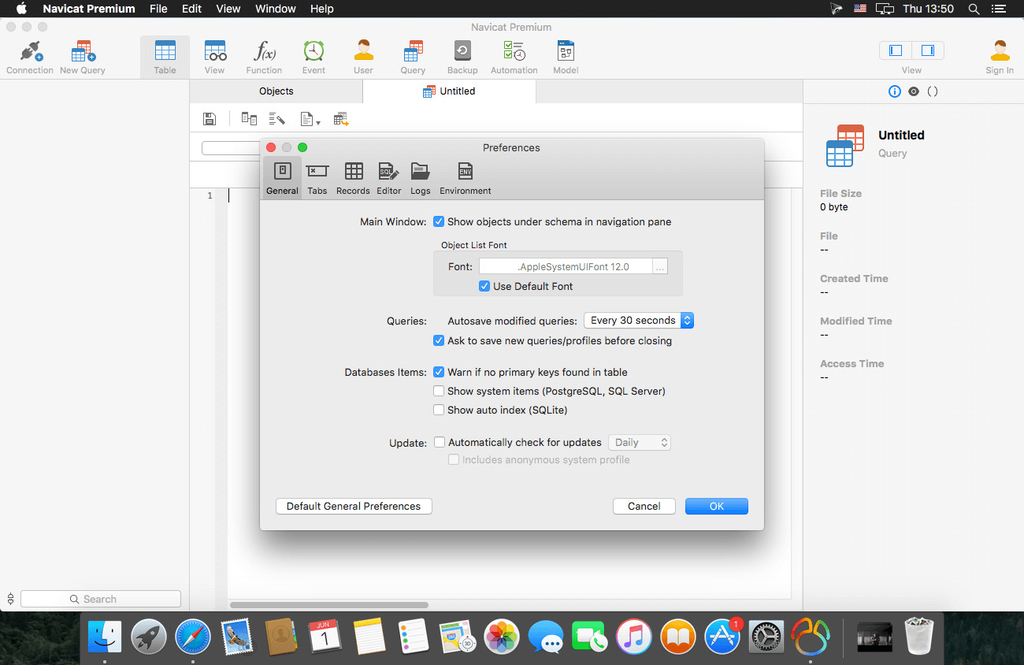Open the Automation tool
Viewport: 1024px width, 665px height.
514,56
